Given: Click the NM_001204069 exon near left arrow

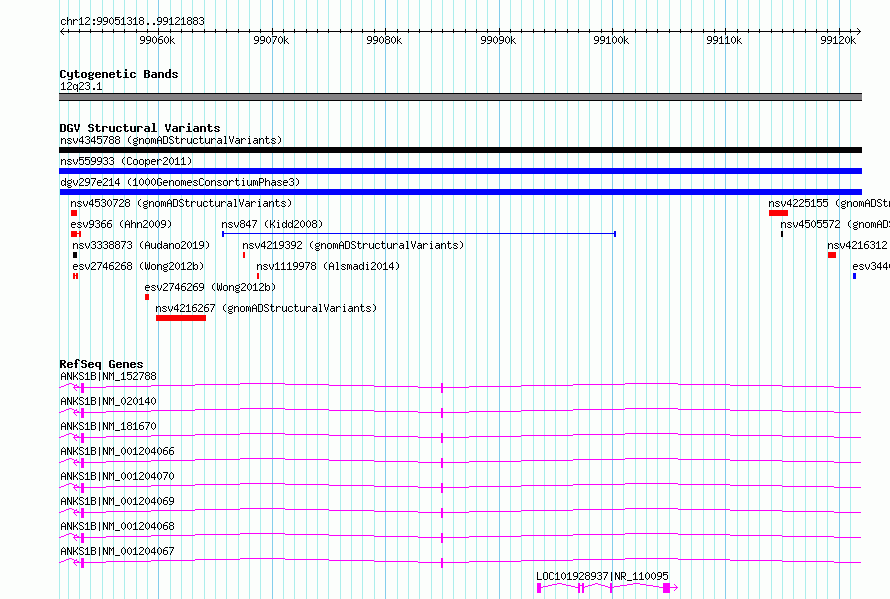Looking at the screenshot, I should (x=82, y=513).
